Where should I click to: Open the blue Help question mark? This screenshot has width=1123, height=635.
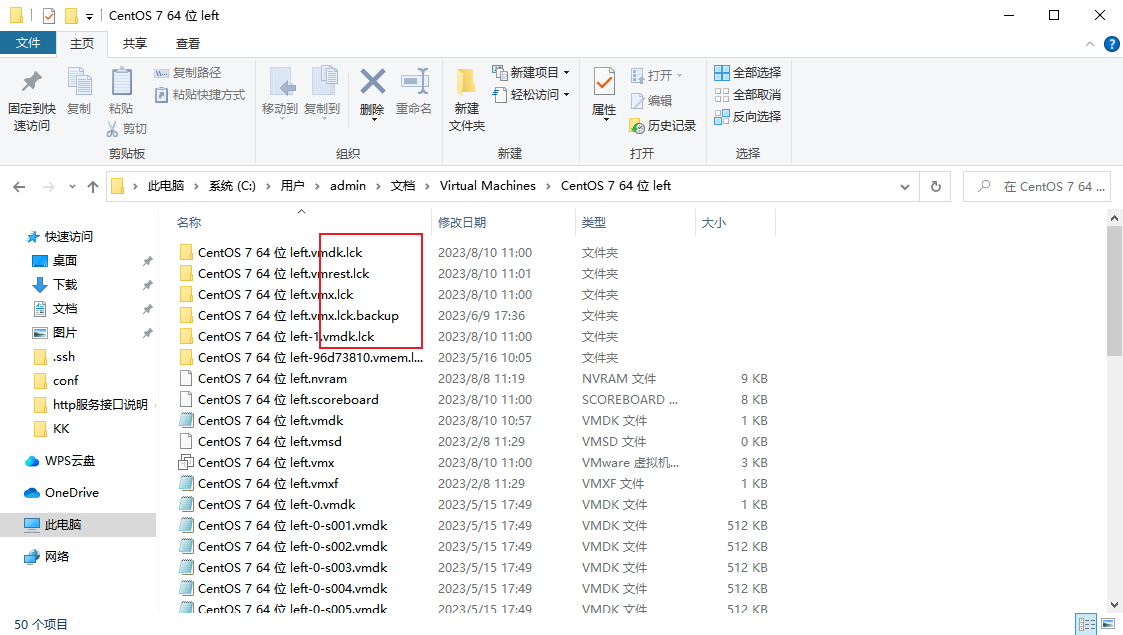click(1112, 44)
